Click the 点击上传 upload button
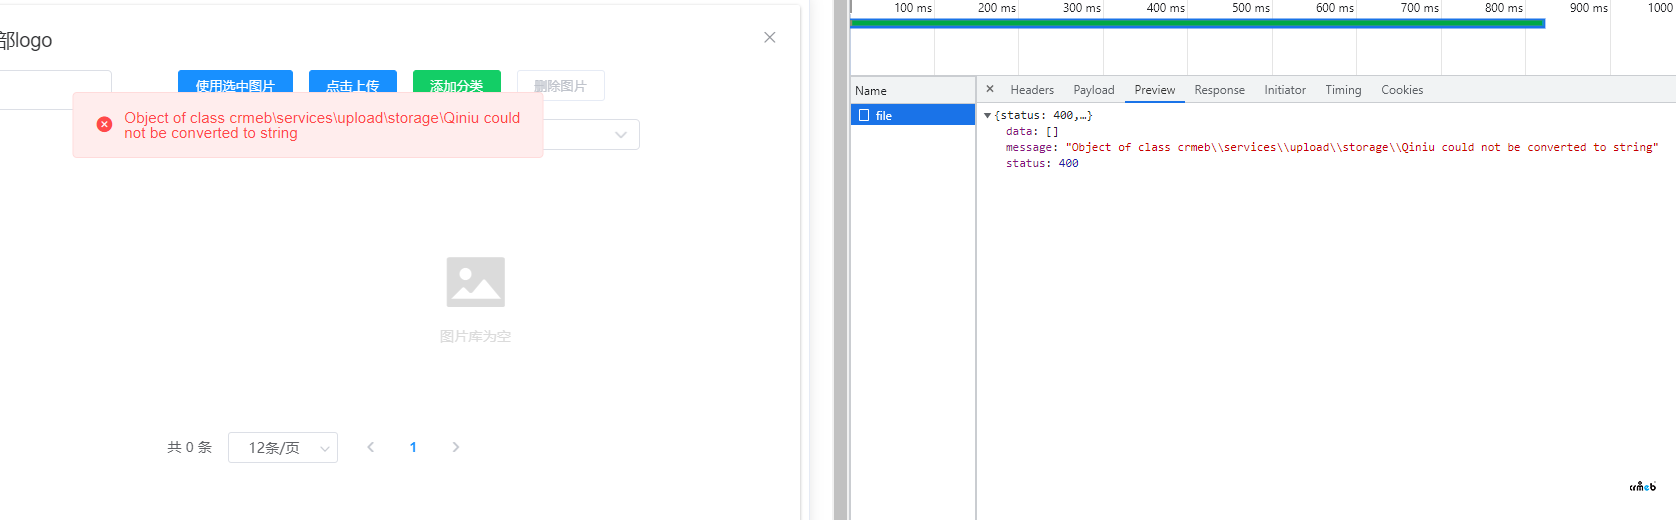1676x520 pixels. coord(353,83)
